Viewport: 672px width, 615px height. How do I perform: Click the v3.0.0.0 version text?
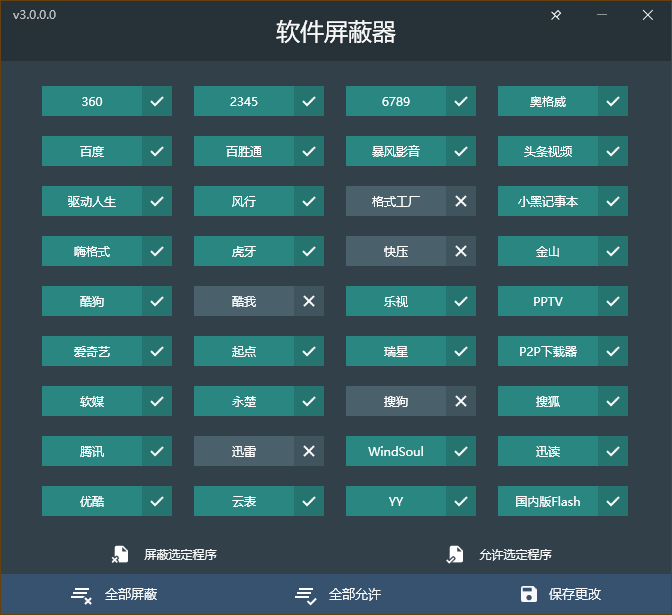pyautogui.click(x=34, y=15)
